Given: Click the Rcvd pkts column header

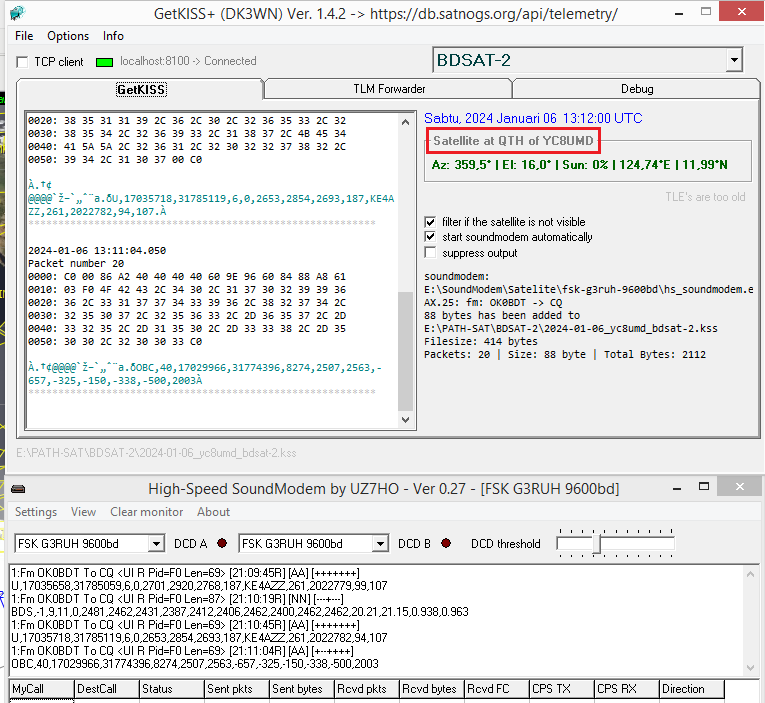Looking at the screenshot, I should coord(367,689).
